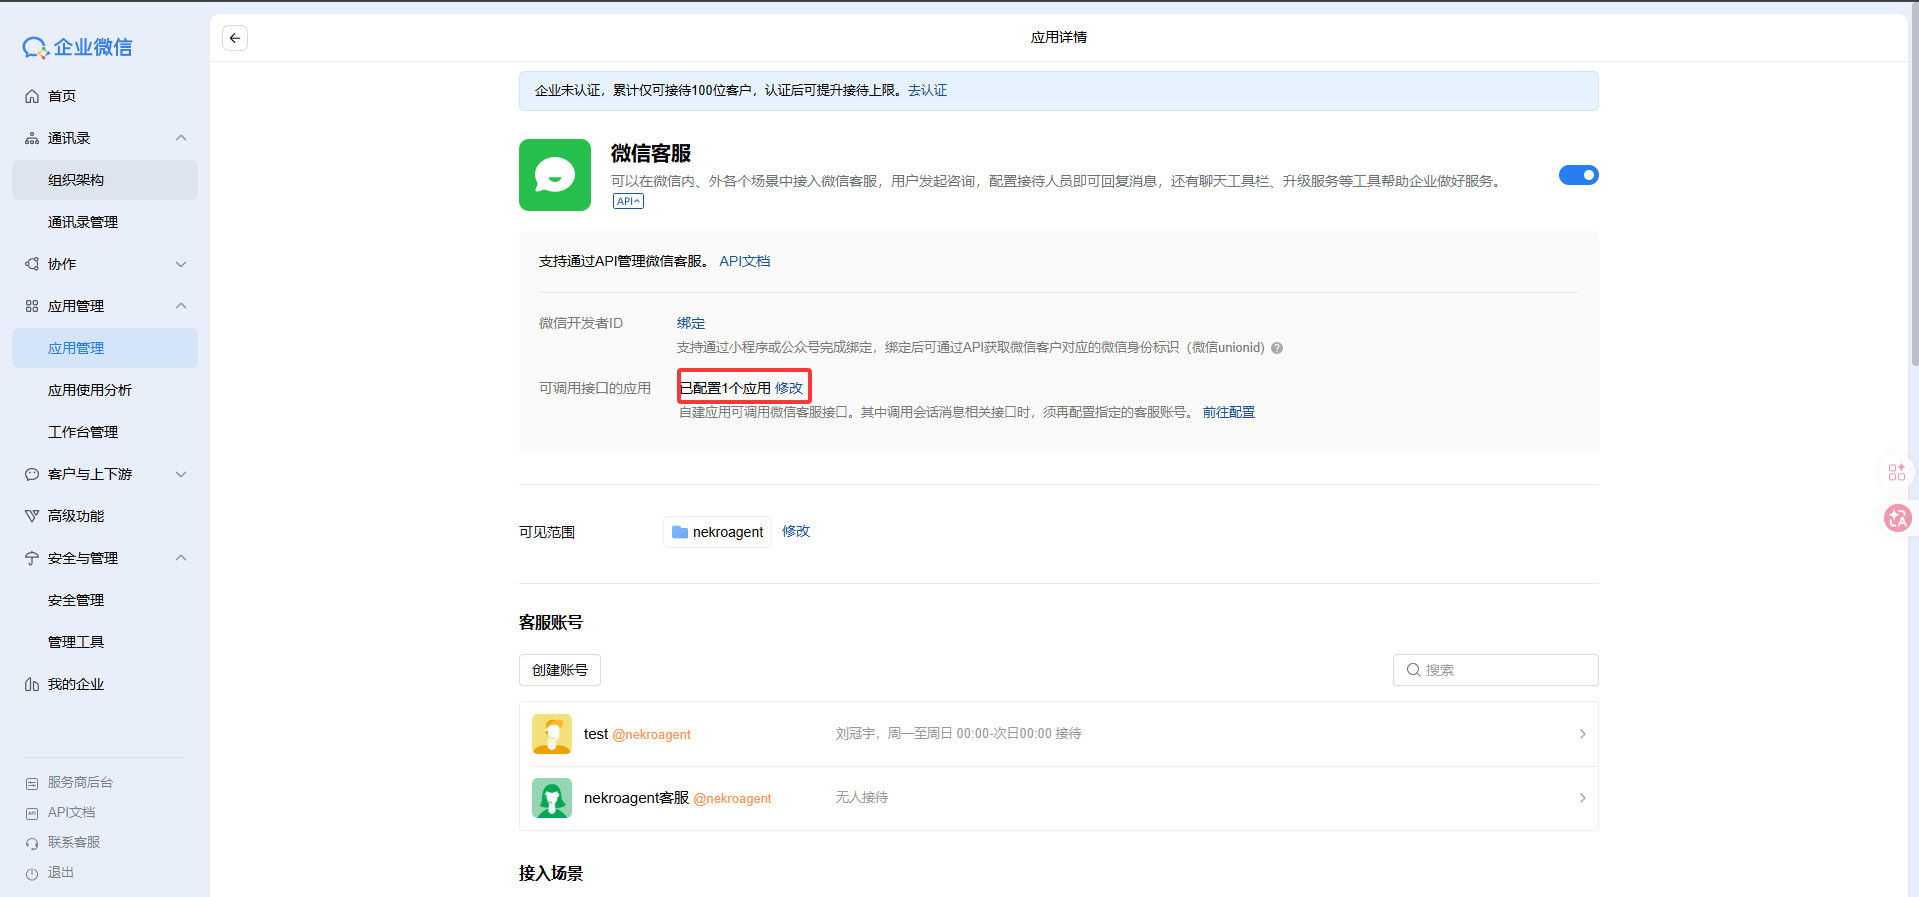This screenshot has height=897, width=1919.
Task: Click the back arrow button
Action: click(235, 38)
